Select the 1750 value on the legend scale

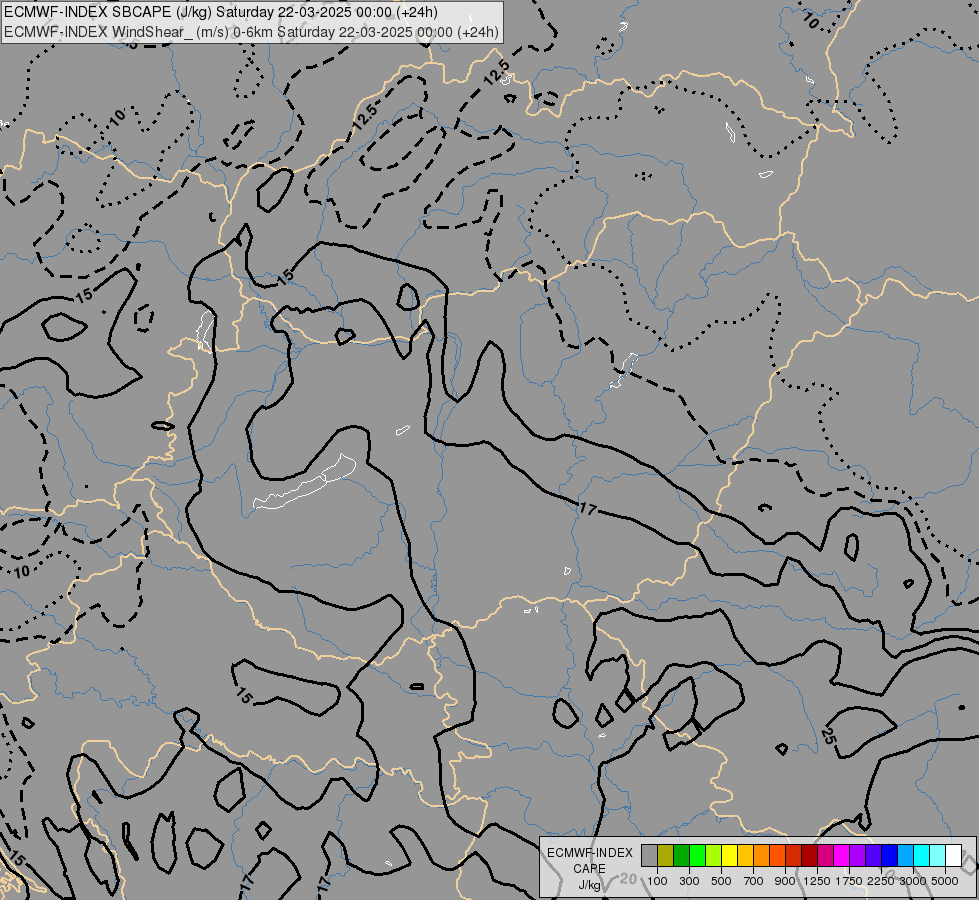tap(849, 881)
